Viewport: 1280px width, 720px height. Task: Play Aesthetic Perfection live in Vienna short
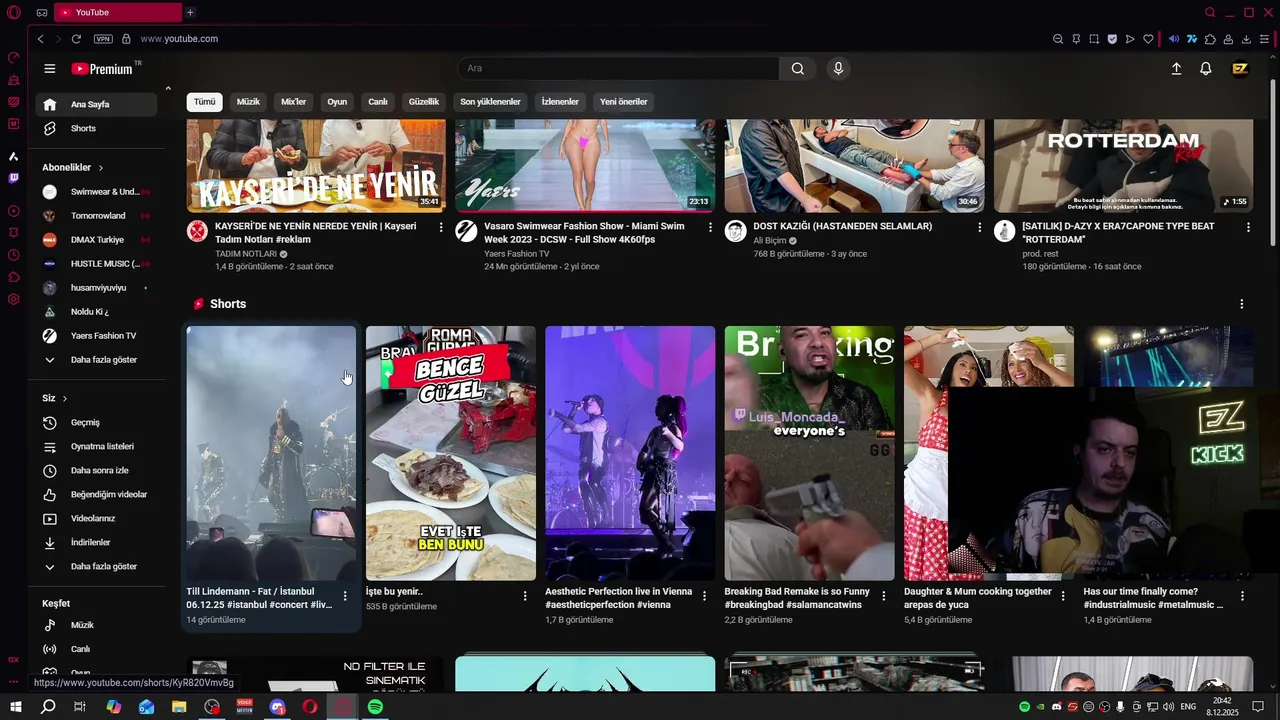[630, 453]
